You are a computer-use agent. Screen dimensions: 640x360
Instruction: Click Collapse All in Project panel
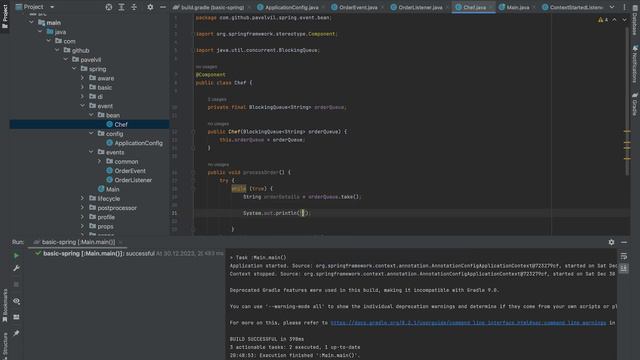[x=134, y=7]
